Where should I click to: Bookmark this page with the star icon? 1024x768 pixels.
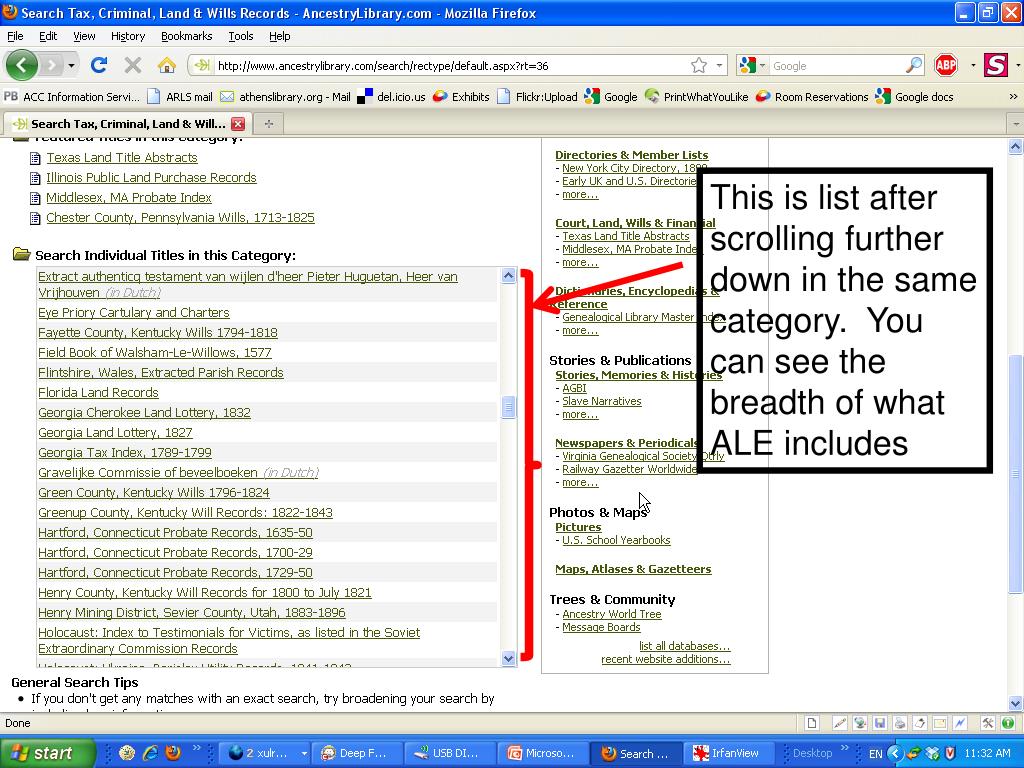click(699, 65)
